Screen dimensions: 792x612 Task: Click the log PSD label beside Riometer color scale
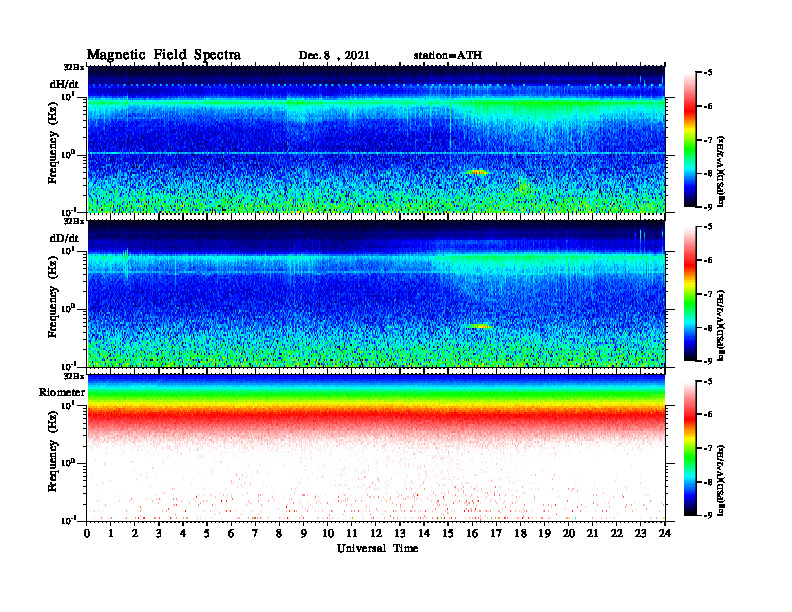(x=721, y=480)
